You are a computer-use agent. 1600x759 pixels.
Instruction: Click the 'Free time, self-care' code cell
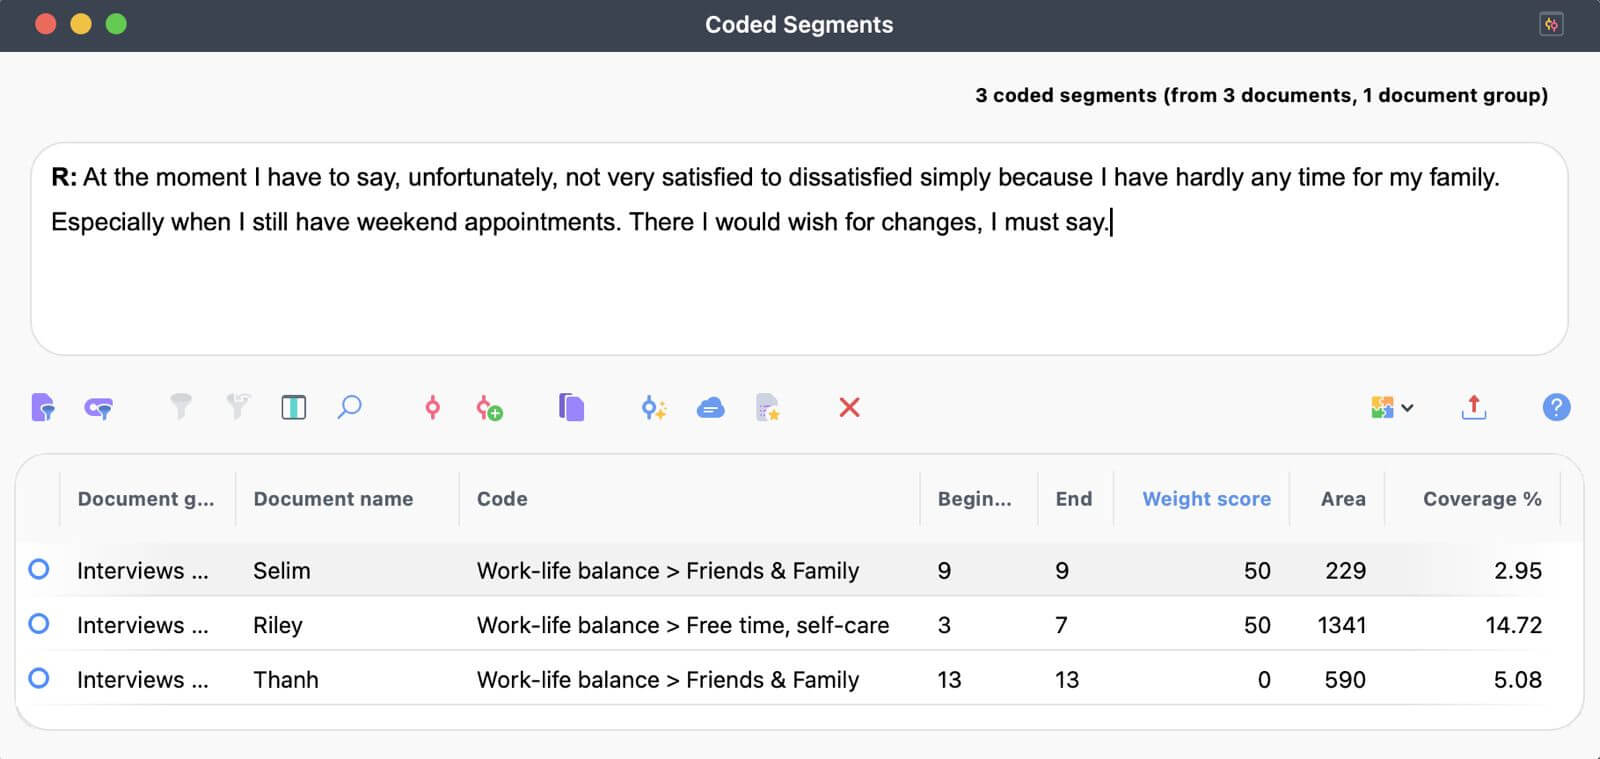pyautogui.click(x=683, y=625)
